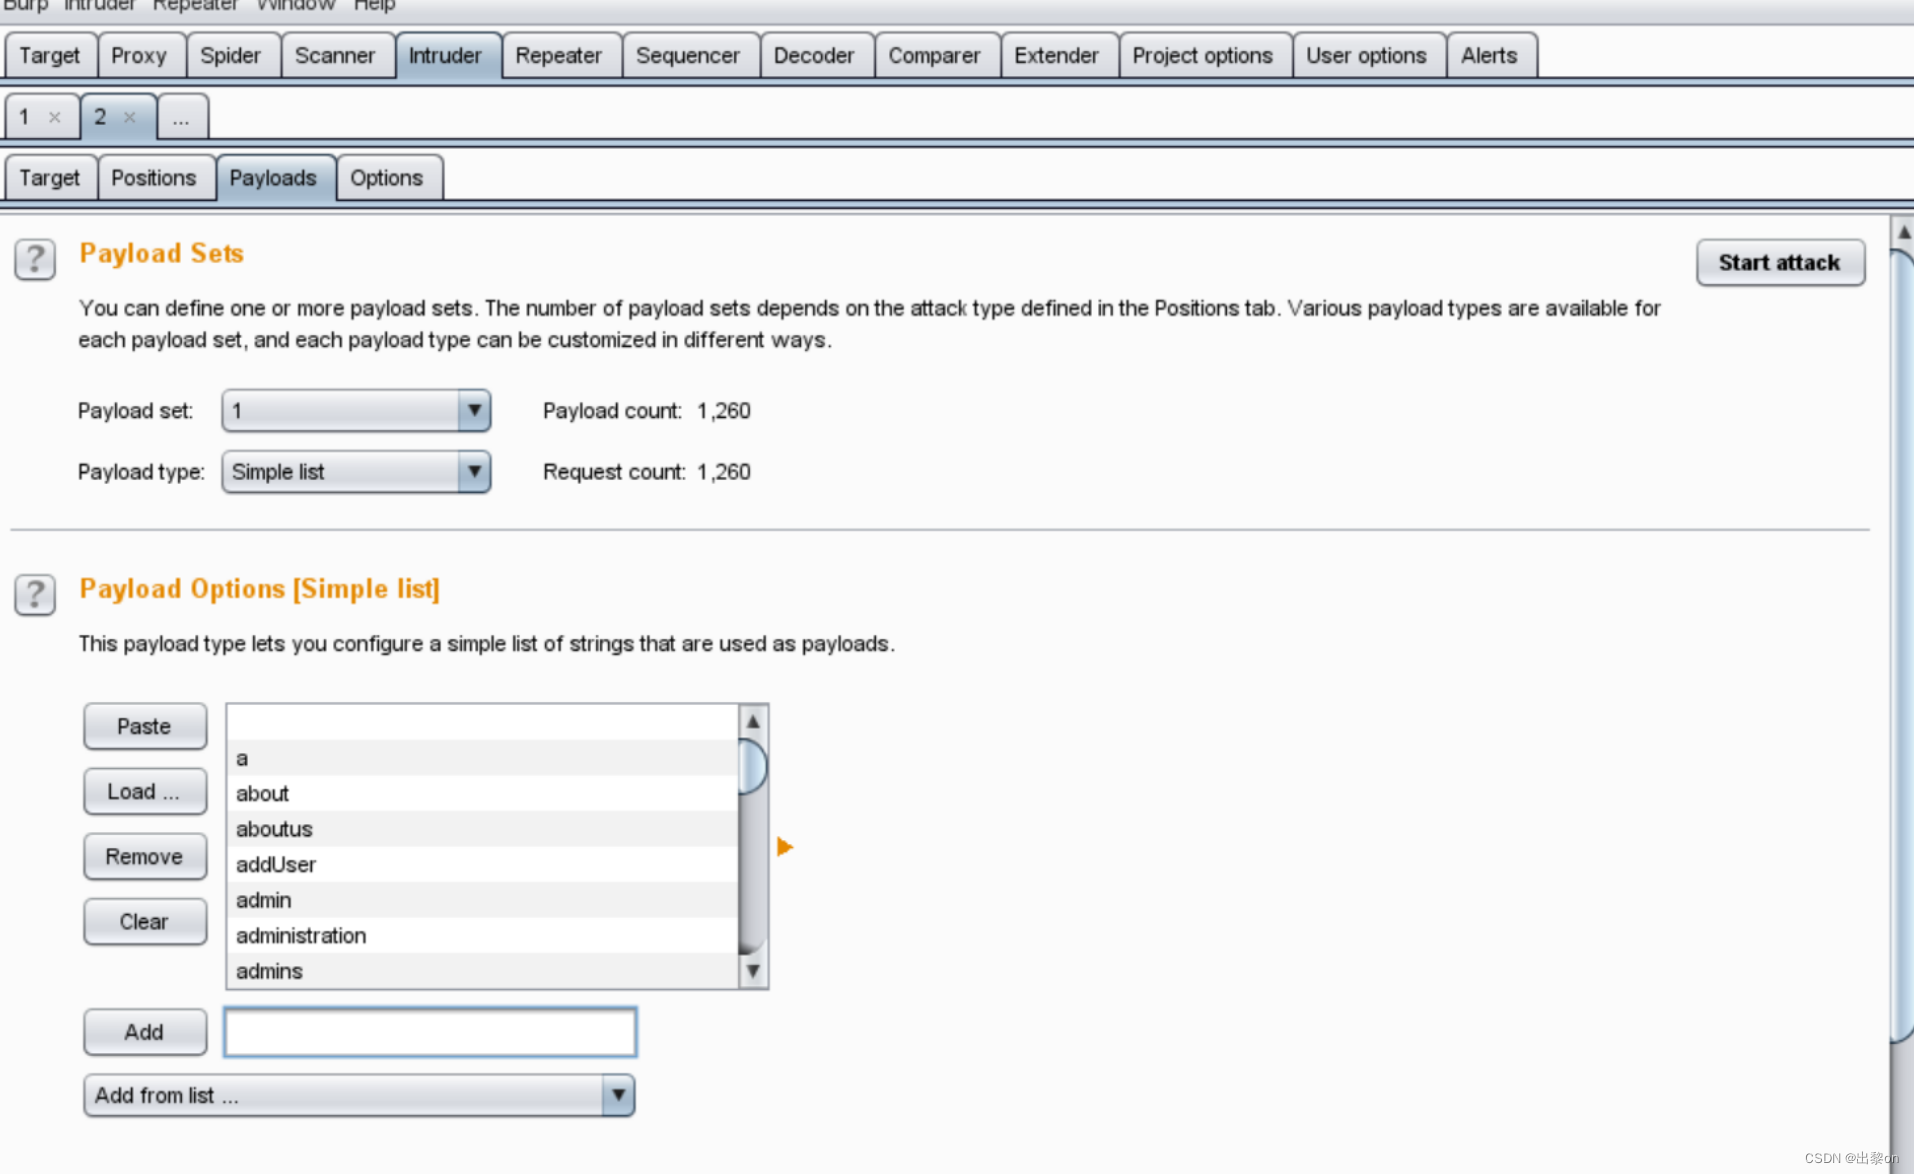1914x1174 pixels.
Task: Switch to the Positions sub-tab
Action: click(154, 178)
